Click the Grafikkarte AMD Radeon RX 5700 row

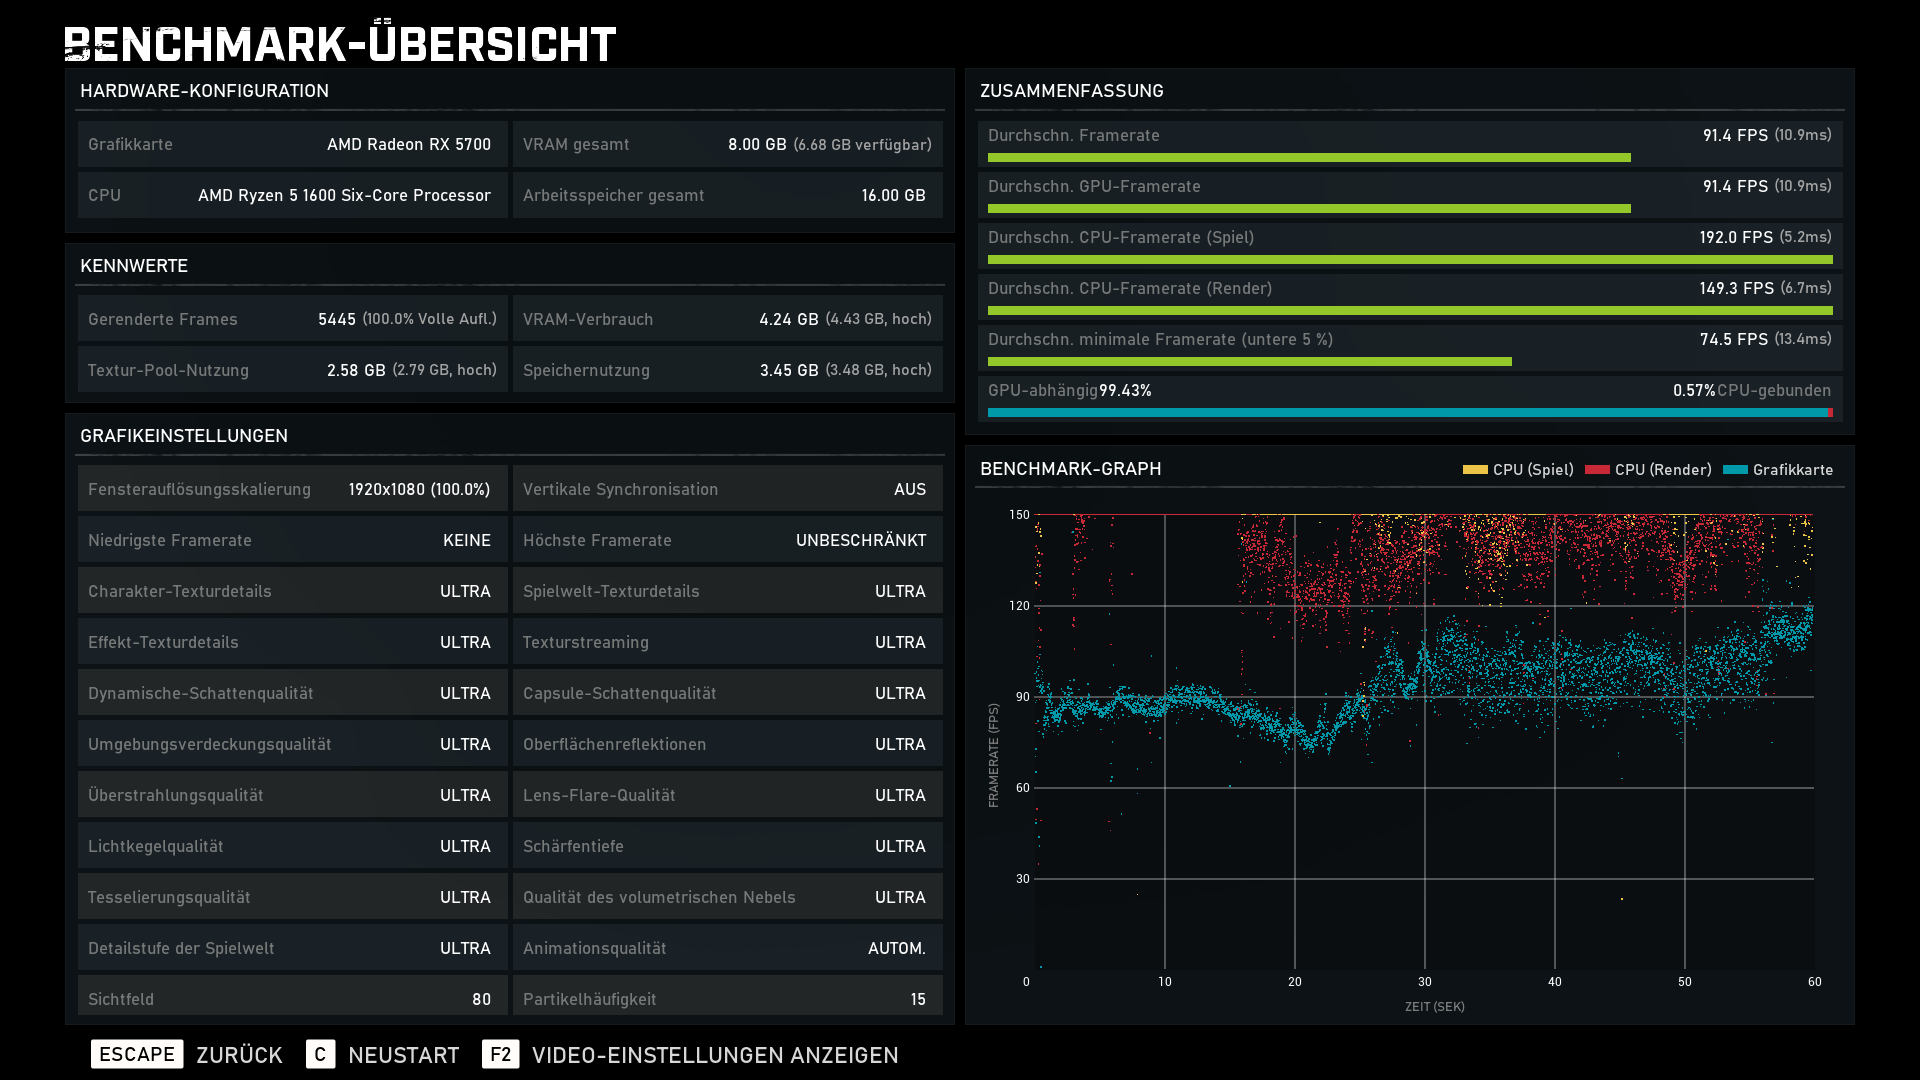[292, 144]
